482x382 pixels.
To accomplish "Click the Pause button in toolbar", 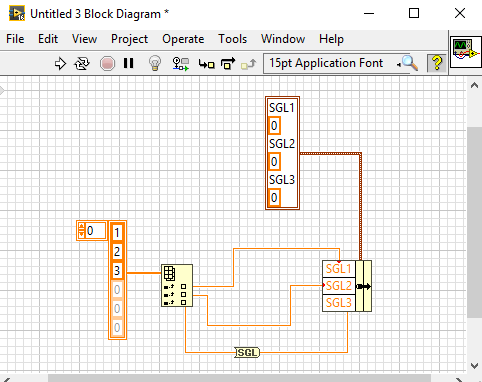I will [128, 63].
